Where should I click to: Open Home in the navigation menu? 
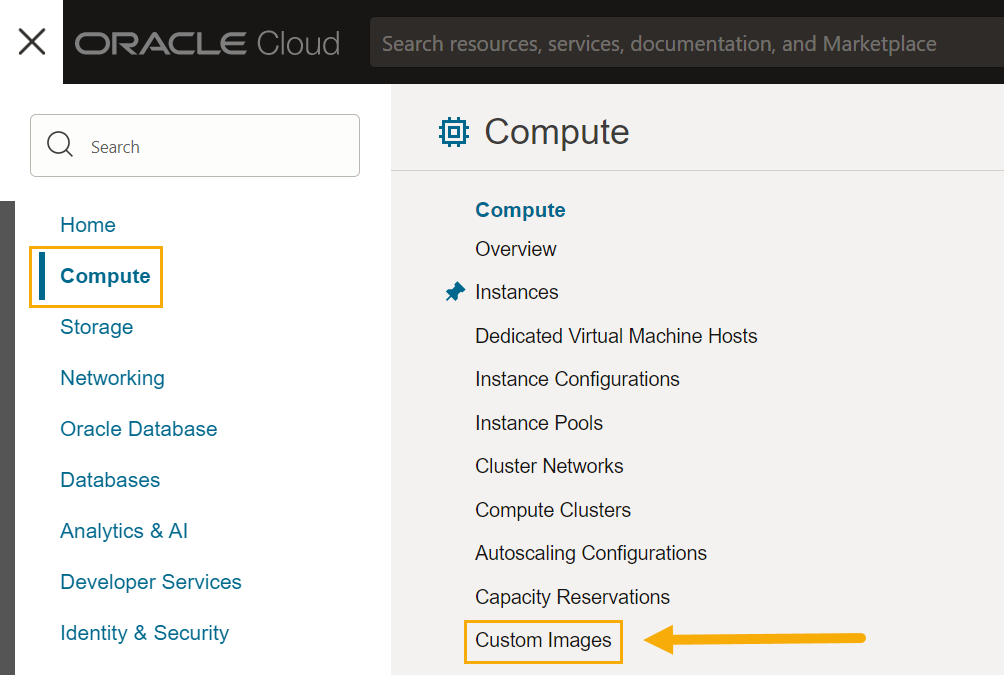point(88,225)
